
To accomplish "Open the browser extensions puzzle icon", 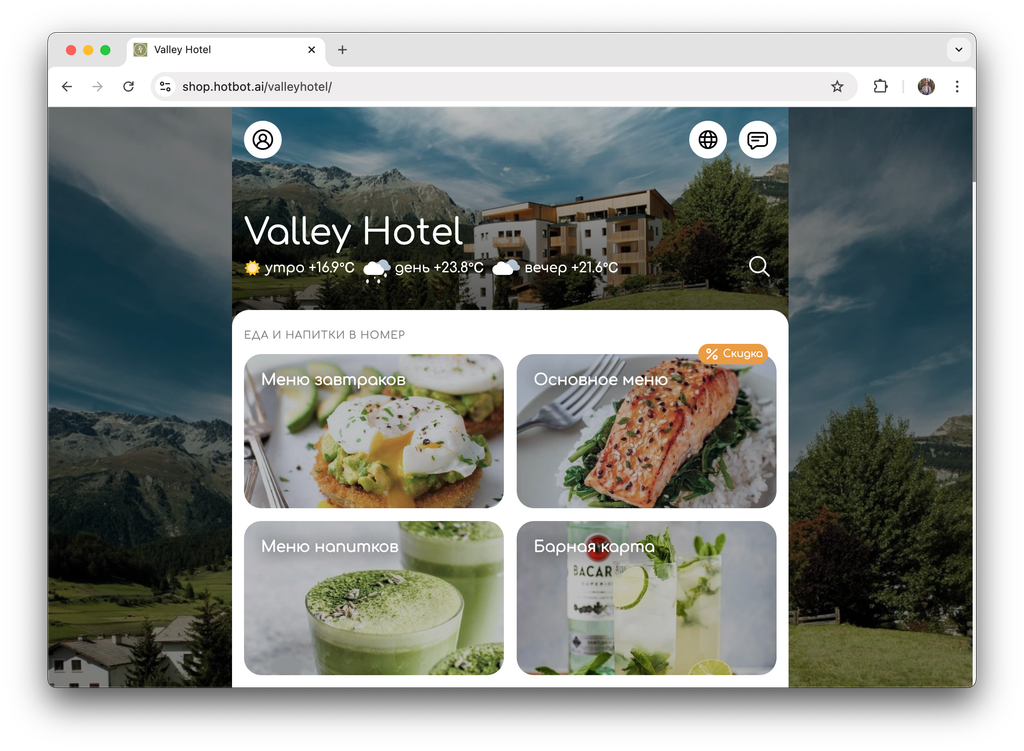I will pyautogui.click(x=880, y=86).
